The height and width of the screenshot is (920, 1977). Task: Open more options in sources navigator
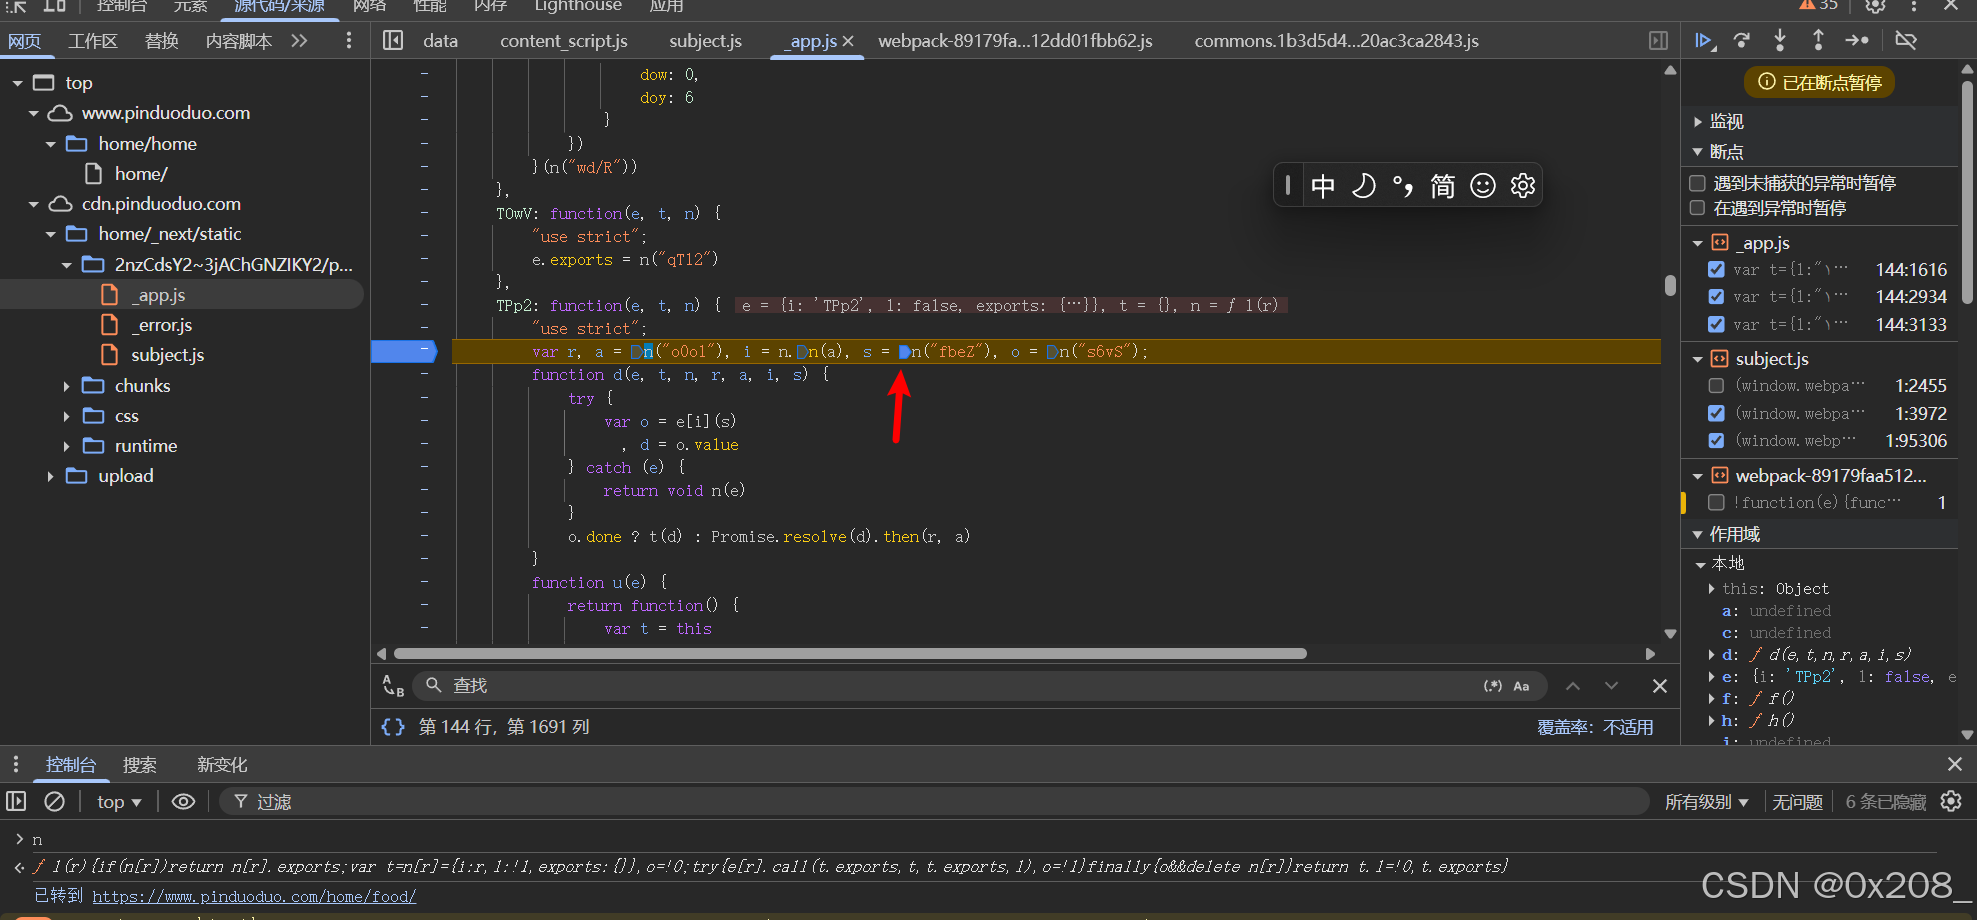(x=348, y=40)
